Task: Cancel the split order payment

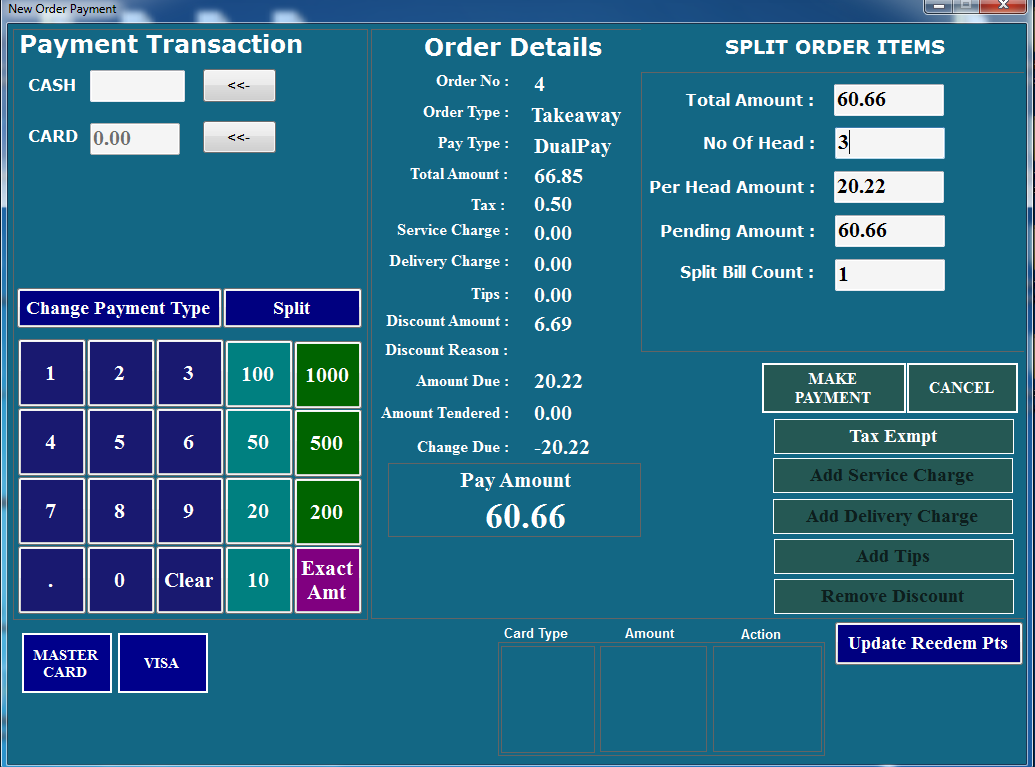Action: [x=961, y=388]
